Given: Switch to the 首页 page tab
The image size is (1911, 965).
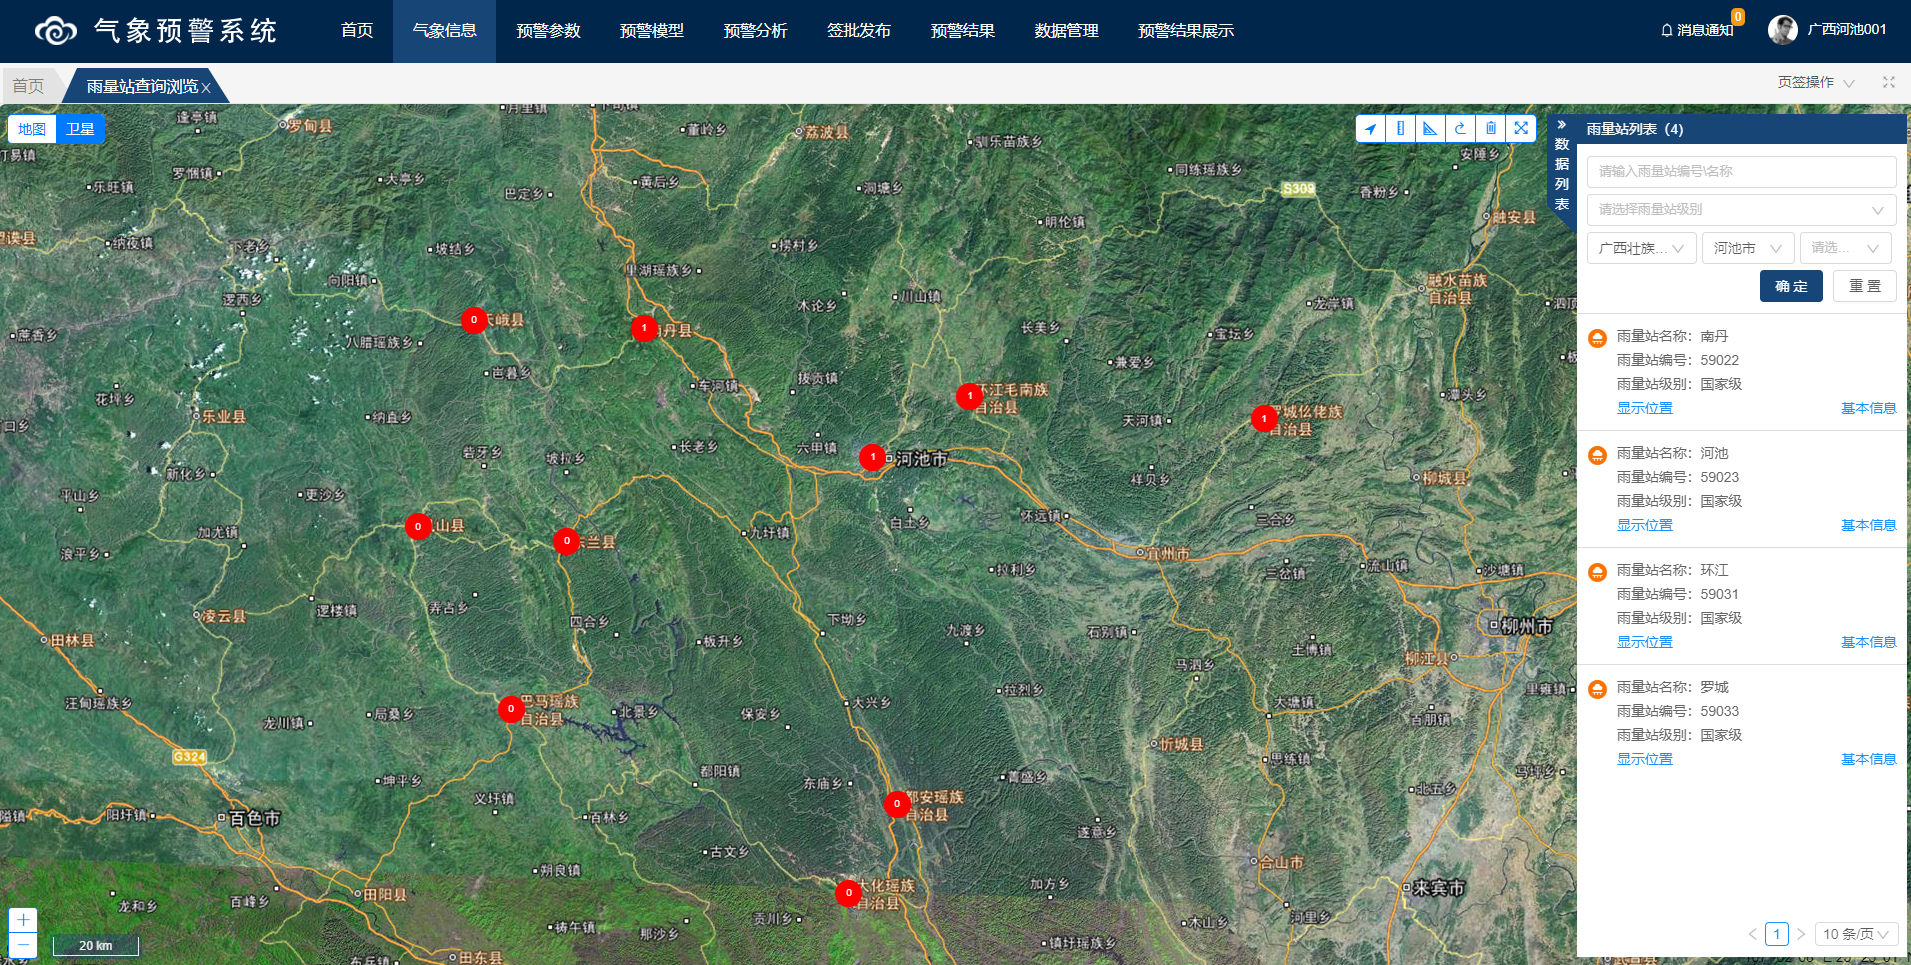Looking at the screenshot, I should pos(29,86).
